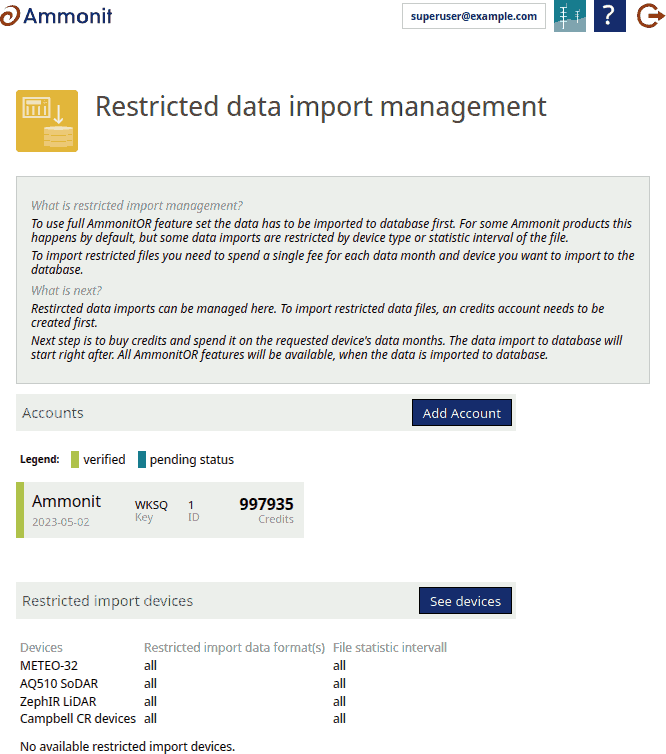Select account date 2023-05-02
The image size is (666, 754).
(61, 522)
